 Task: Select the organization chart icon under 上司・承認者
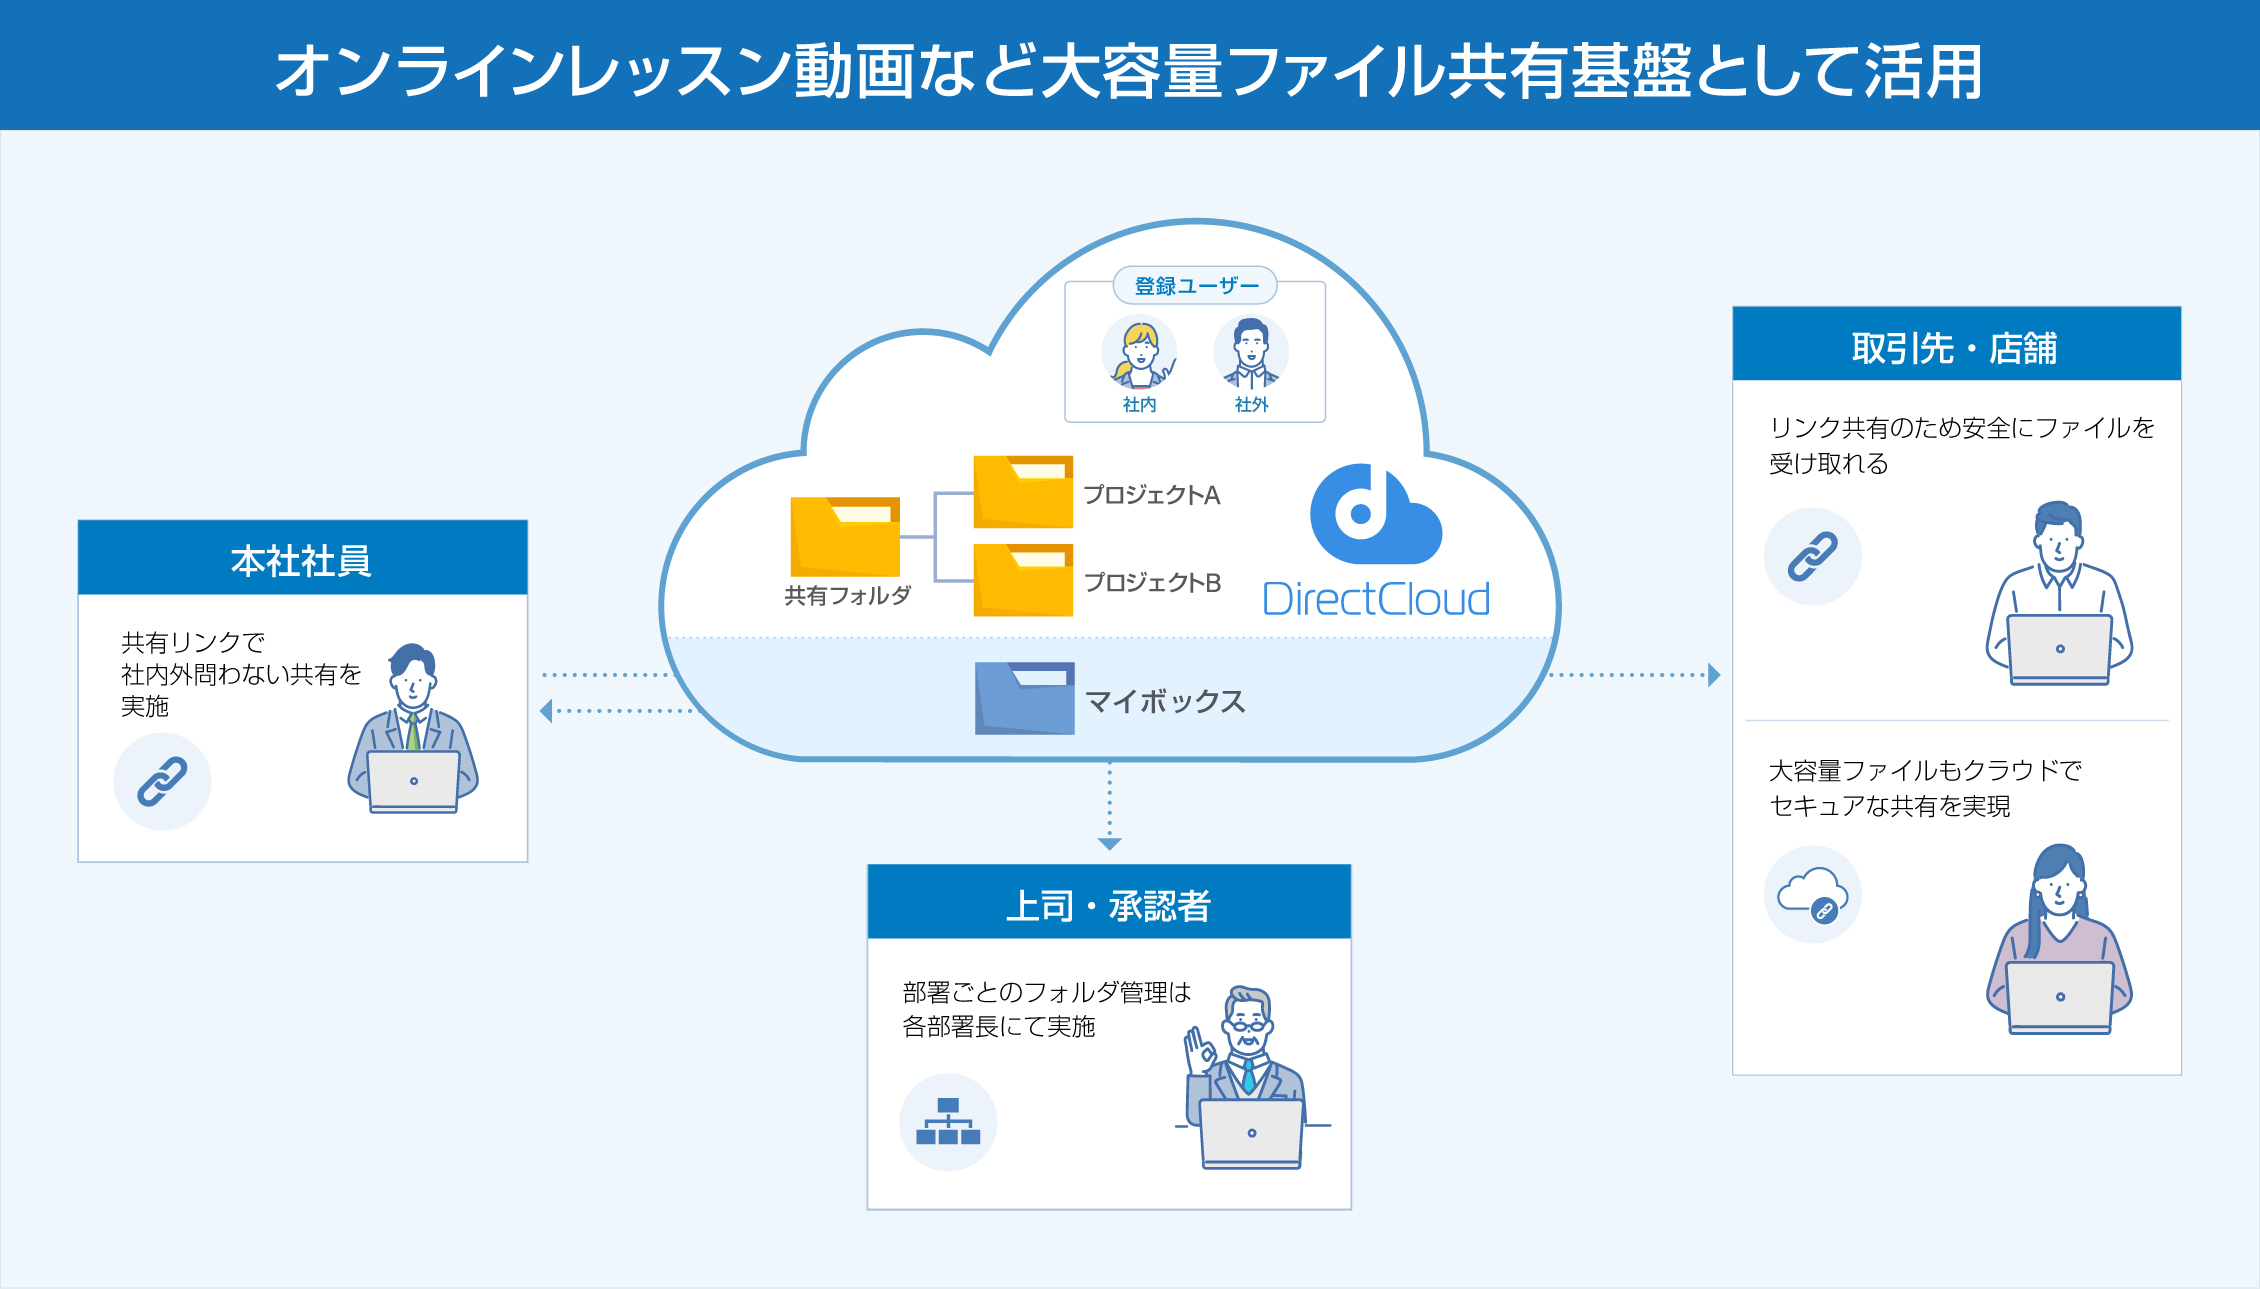pos(947,1122)
